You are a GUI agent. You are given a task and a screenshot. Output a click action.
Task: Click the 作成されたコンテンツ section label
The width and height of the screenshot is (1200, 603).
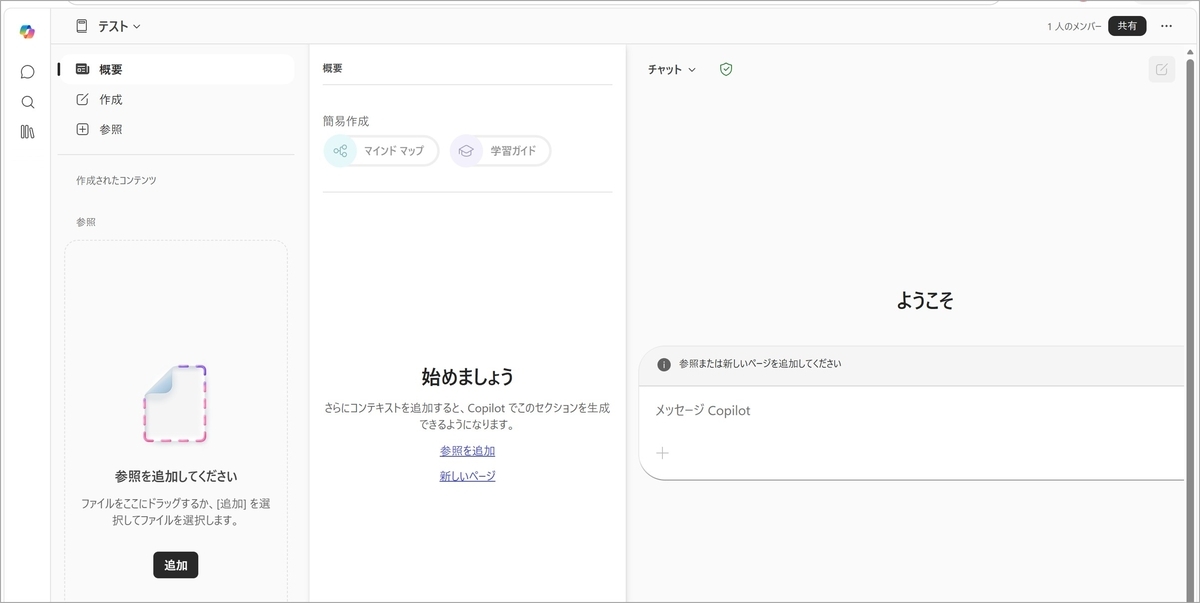tap(116, 181)
